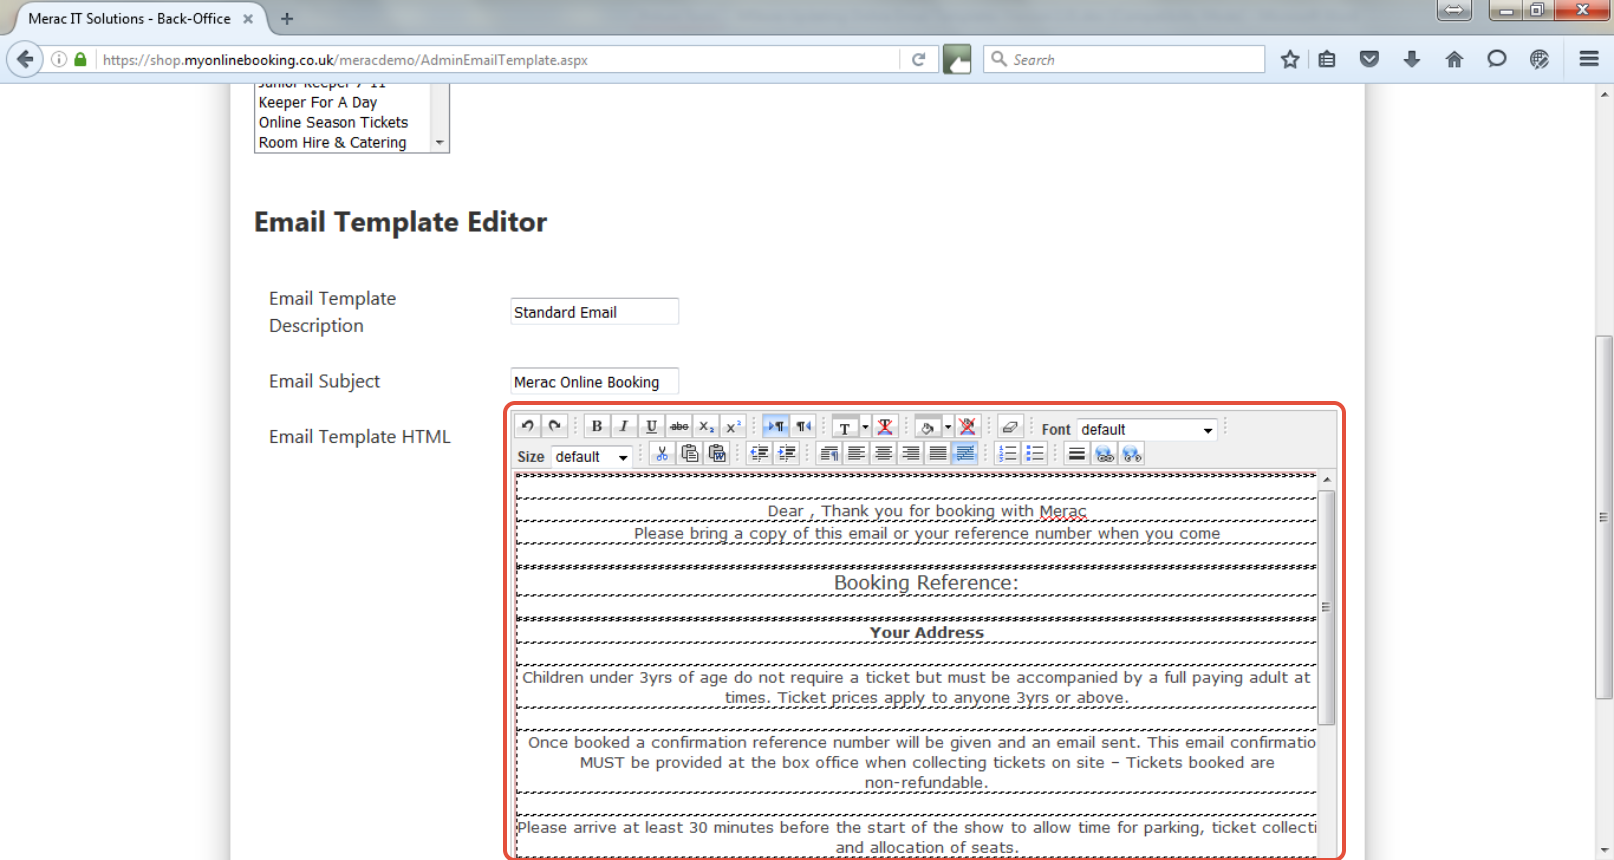1614x860 pixels.
Task: Click the Email Subject field
Action: [594, 382]
